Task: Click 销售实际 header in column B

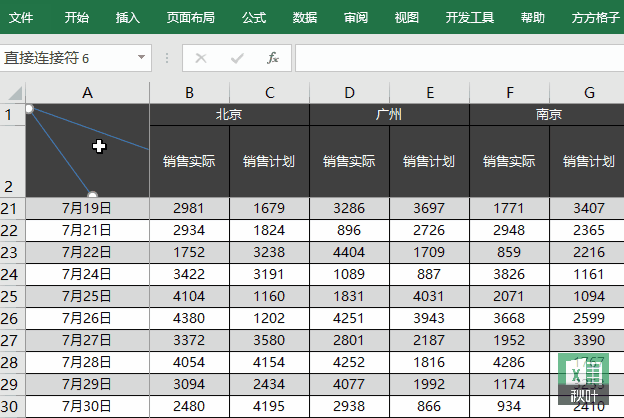Action: (x=189, y=161)
